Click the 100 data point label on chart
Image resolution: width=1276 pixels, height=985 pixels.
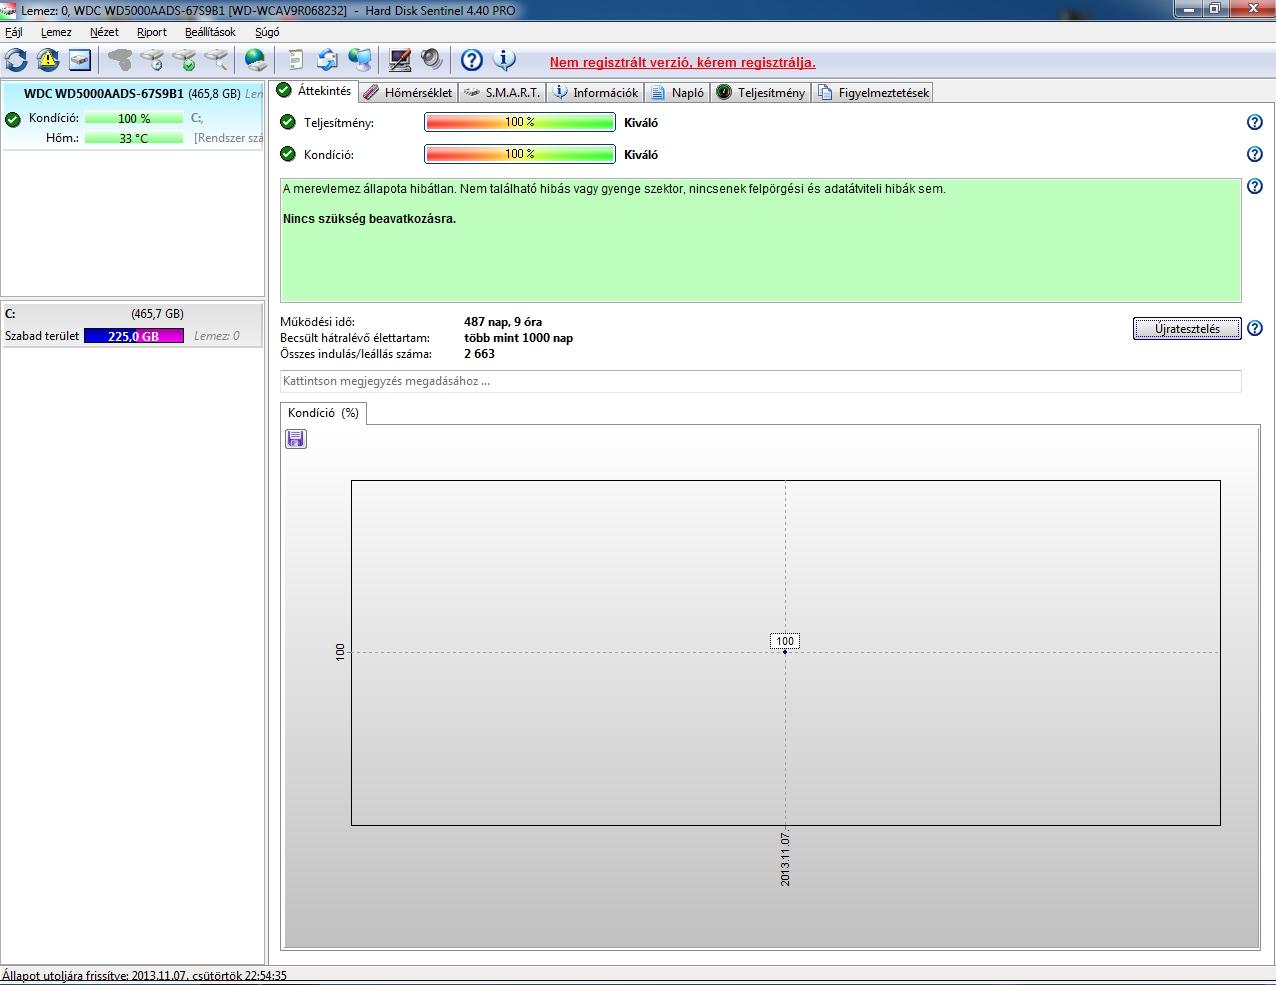tap(785, 641)
